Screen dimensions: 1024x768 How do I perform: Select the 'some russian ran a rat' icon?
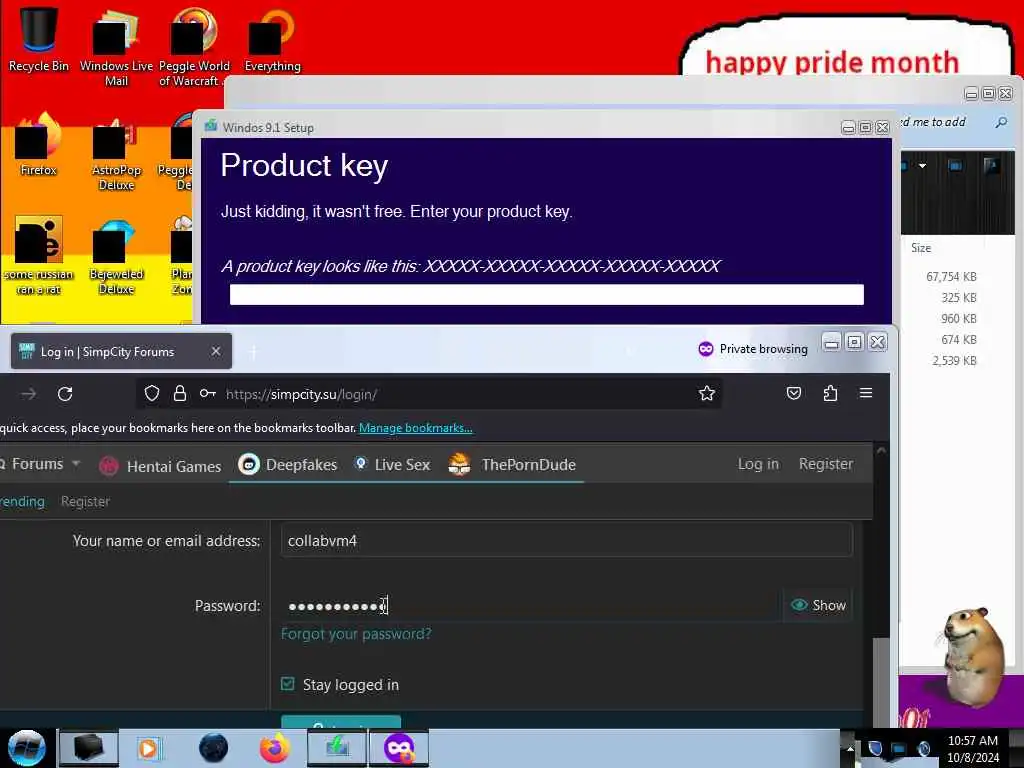(x=38, y=256)
